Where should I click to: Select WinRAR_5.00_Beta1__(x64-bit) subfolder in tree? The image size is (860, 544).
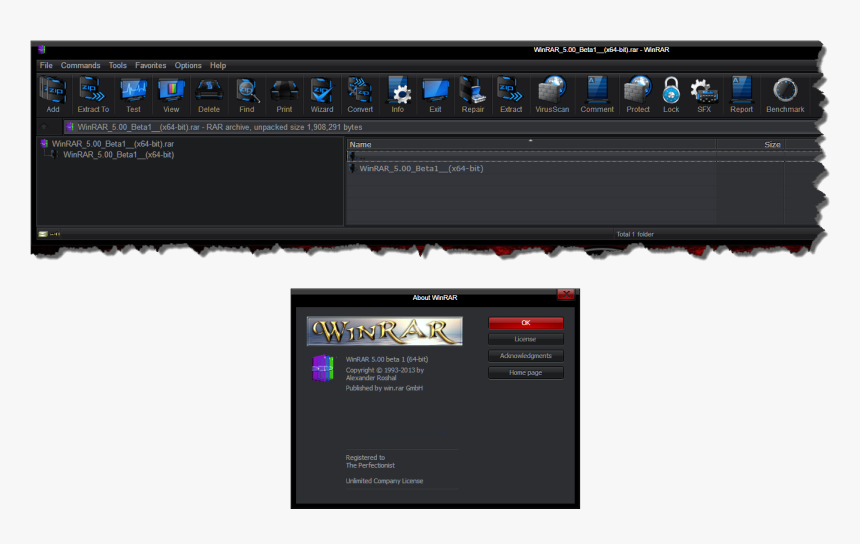click(118, 155)
